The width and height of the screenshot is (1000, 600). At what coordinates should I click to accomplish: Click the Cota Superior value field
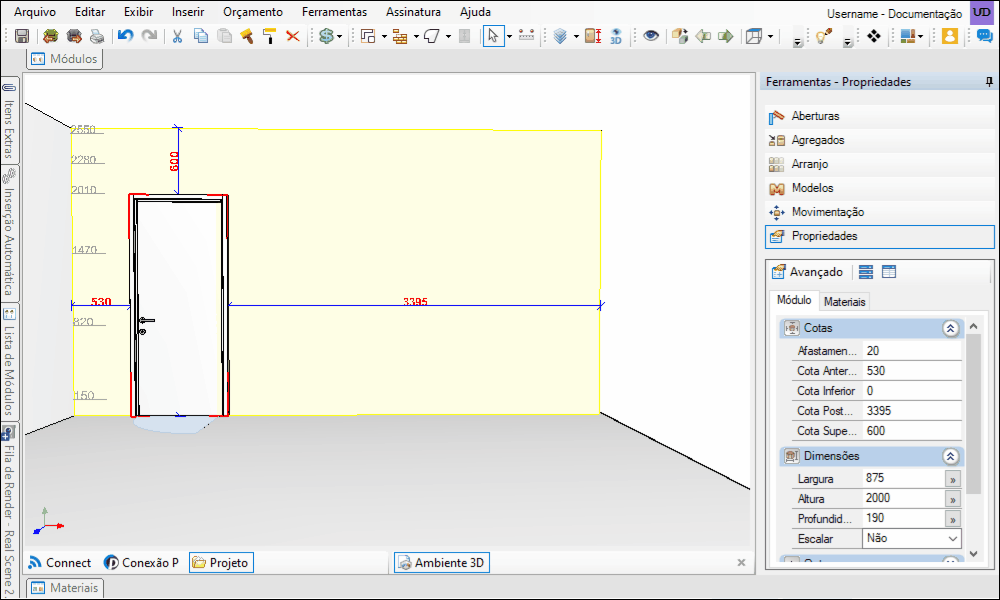tap(912, 431)
